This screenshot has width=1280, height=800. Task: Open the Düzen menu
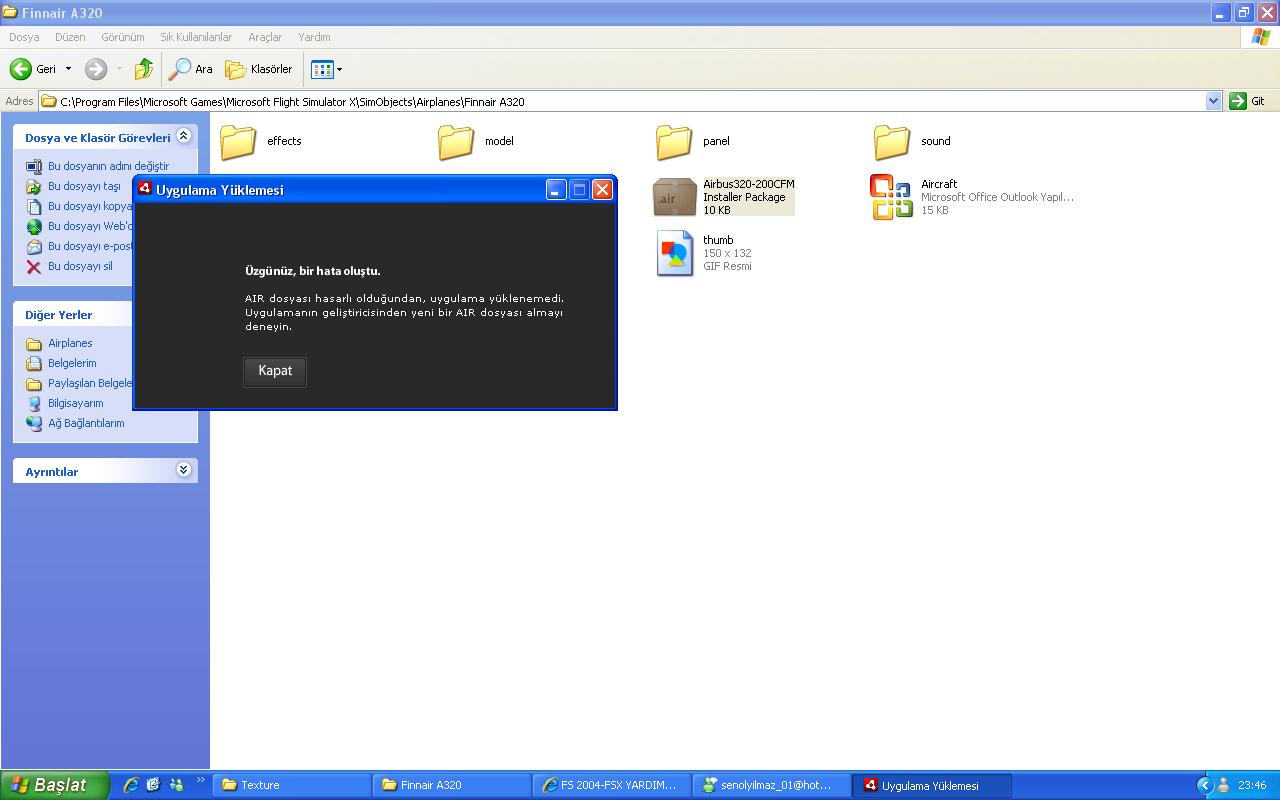point(70,37)
